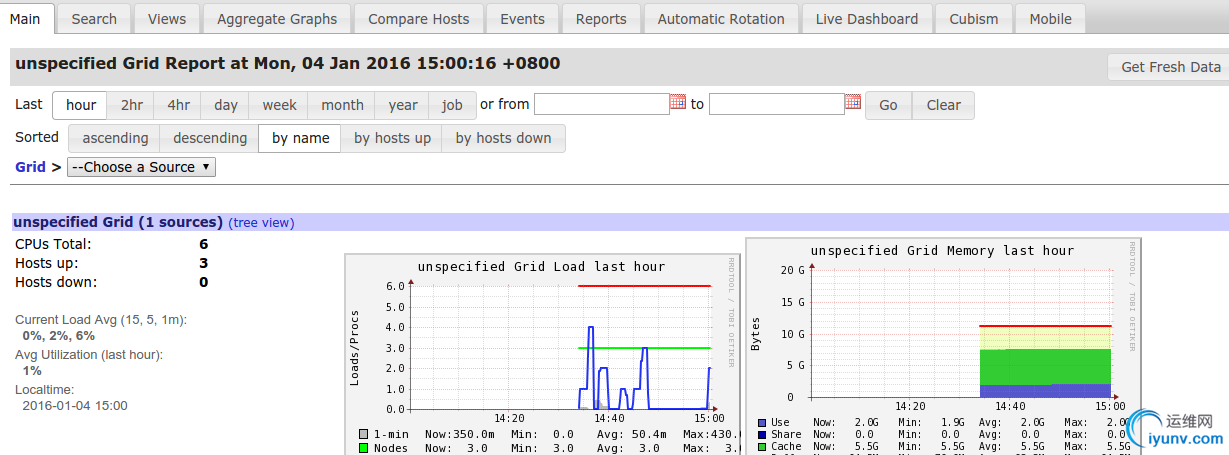This screenshot has height=455, width=1229.
Task: Select the Automatic Rotation tab
Action: 721,19
